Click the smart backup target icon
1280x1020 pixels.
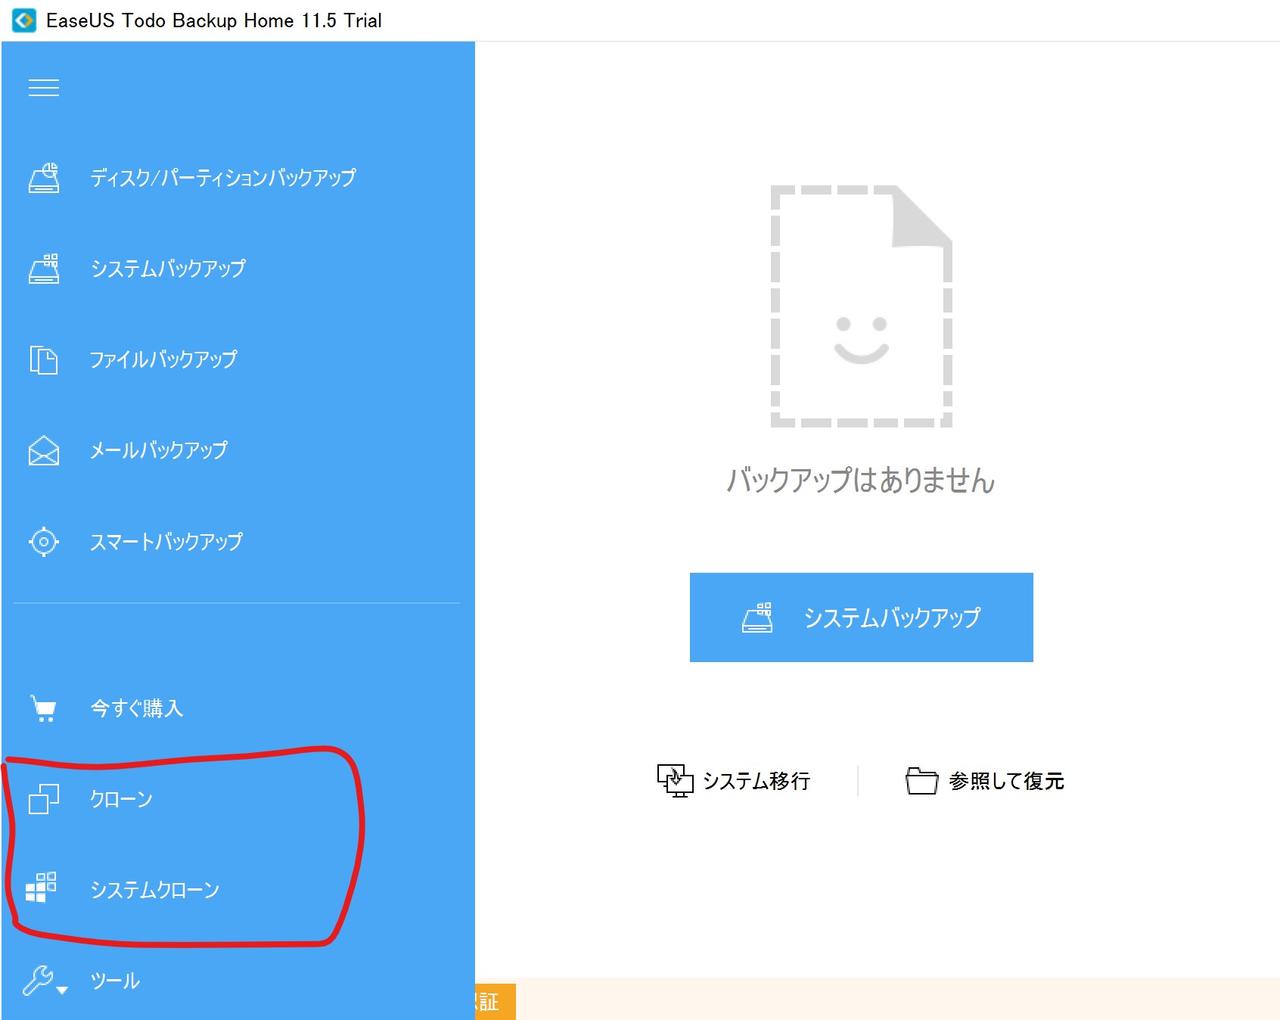(44, 542)
